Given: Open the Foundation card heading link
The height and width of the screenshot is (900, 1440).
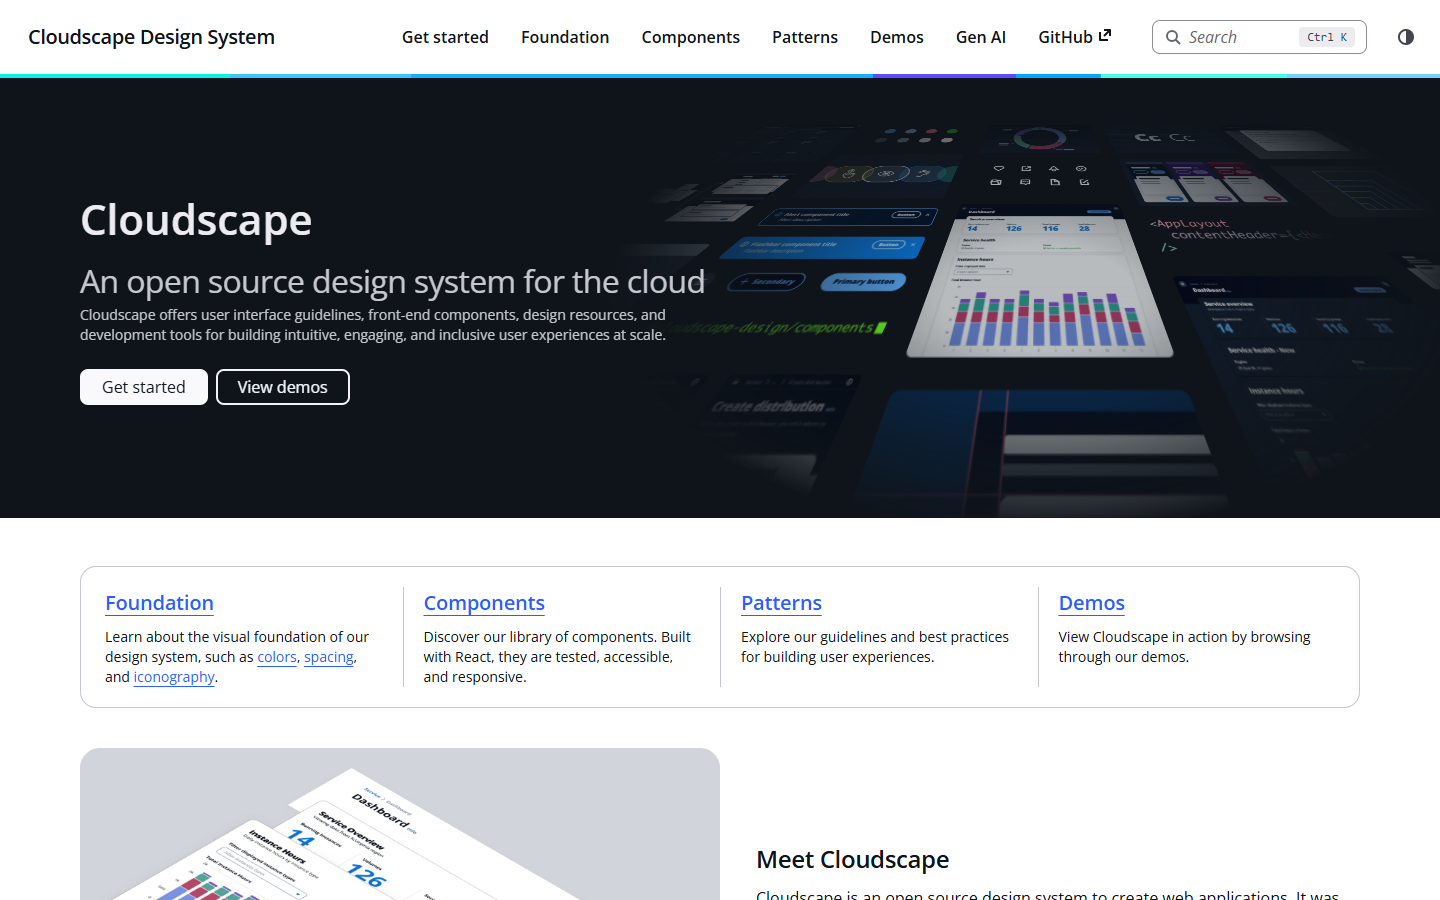Looking at the screenshot, I should click(x=160, y=603).
